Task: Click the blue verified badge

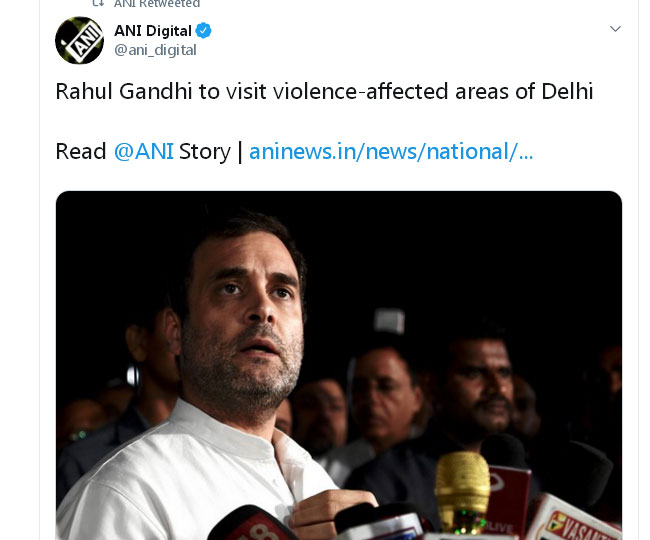Action: (204, 31)
